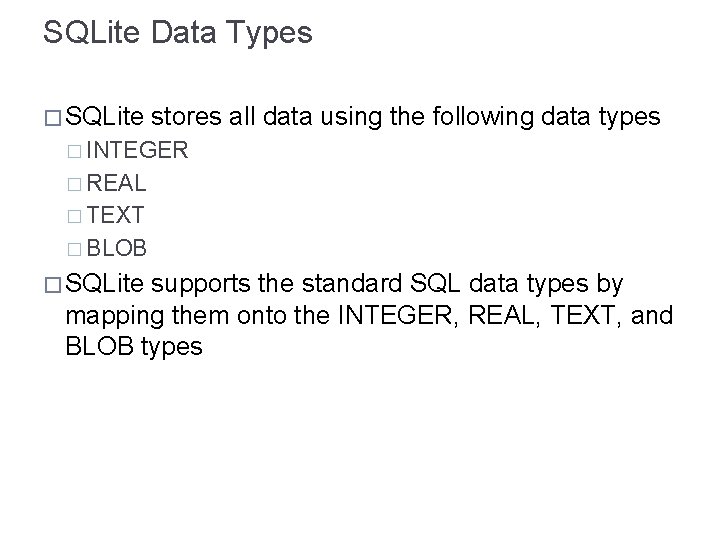Click the REAL sub-list item text
Viewport: 720px width, 540px height.
[116, 183]
